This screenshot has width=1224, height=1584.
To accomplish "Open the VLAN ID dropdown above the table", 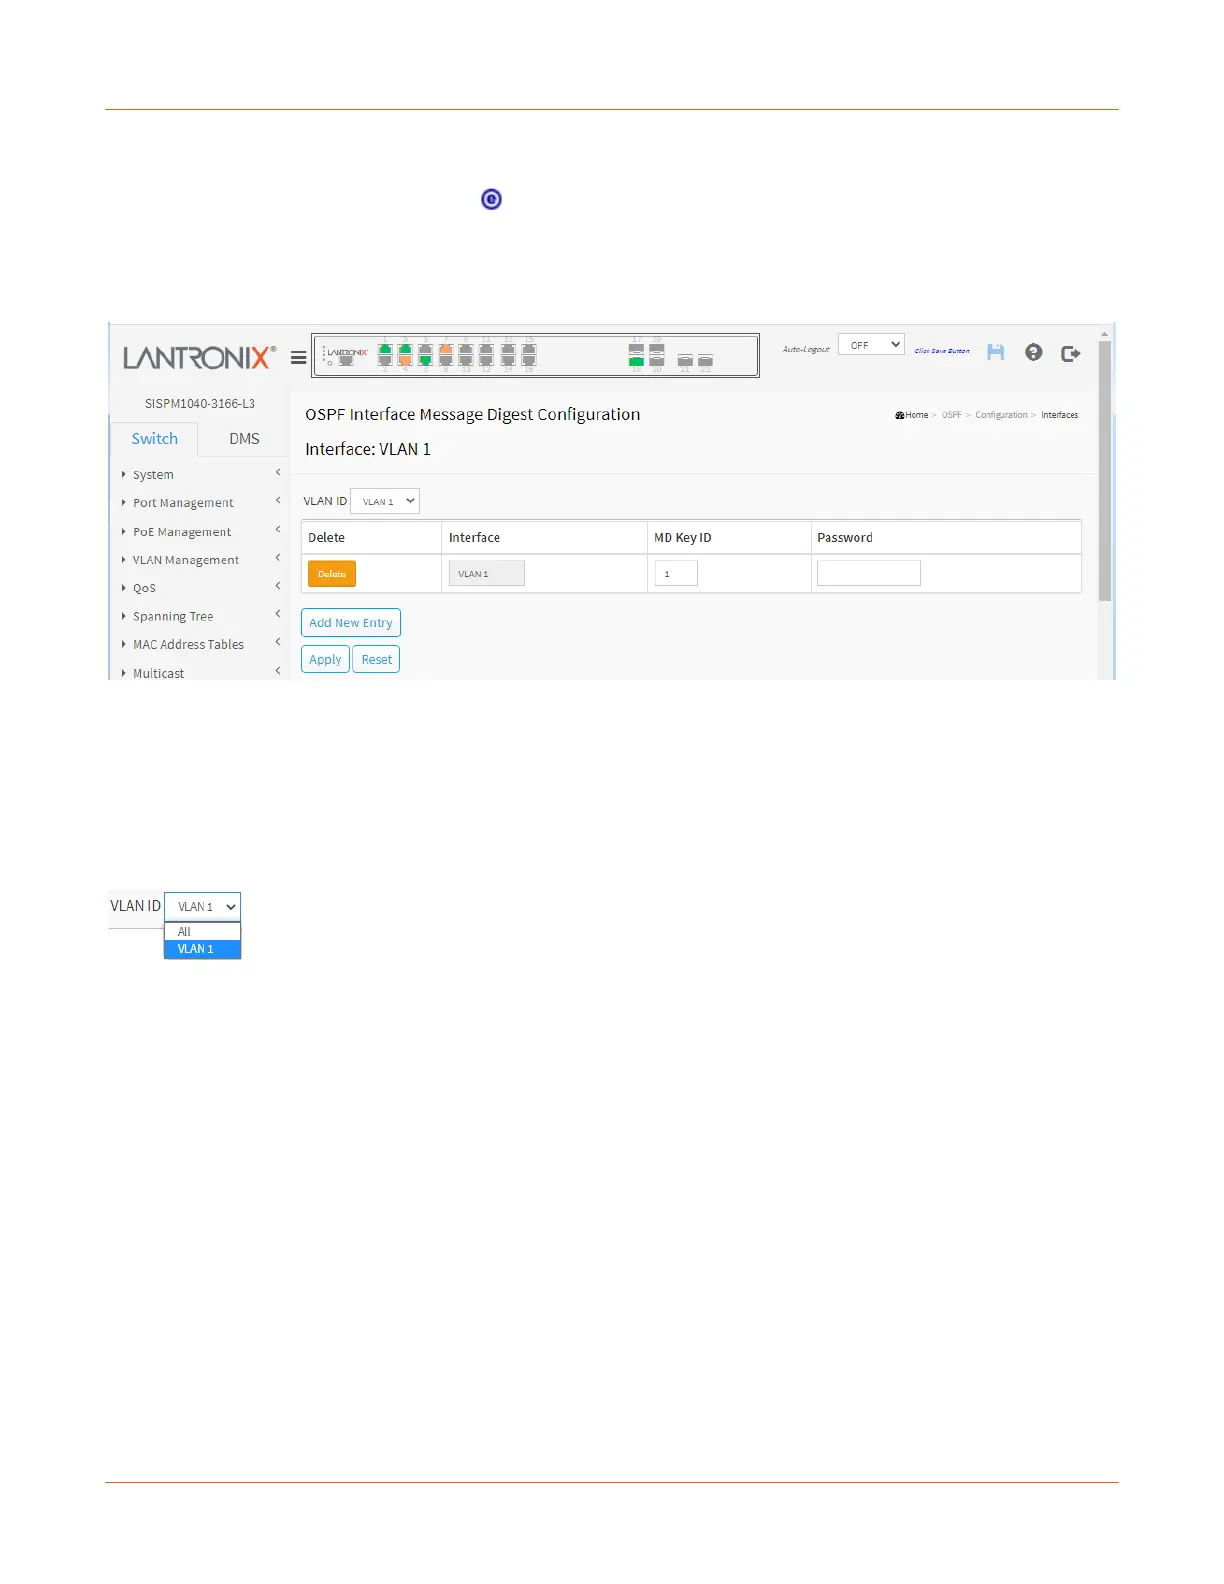I will click(x=385, y=501).
